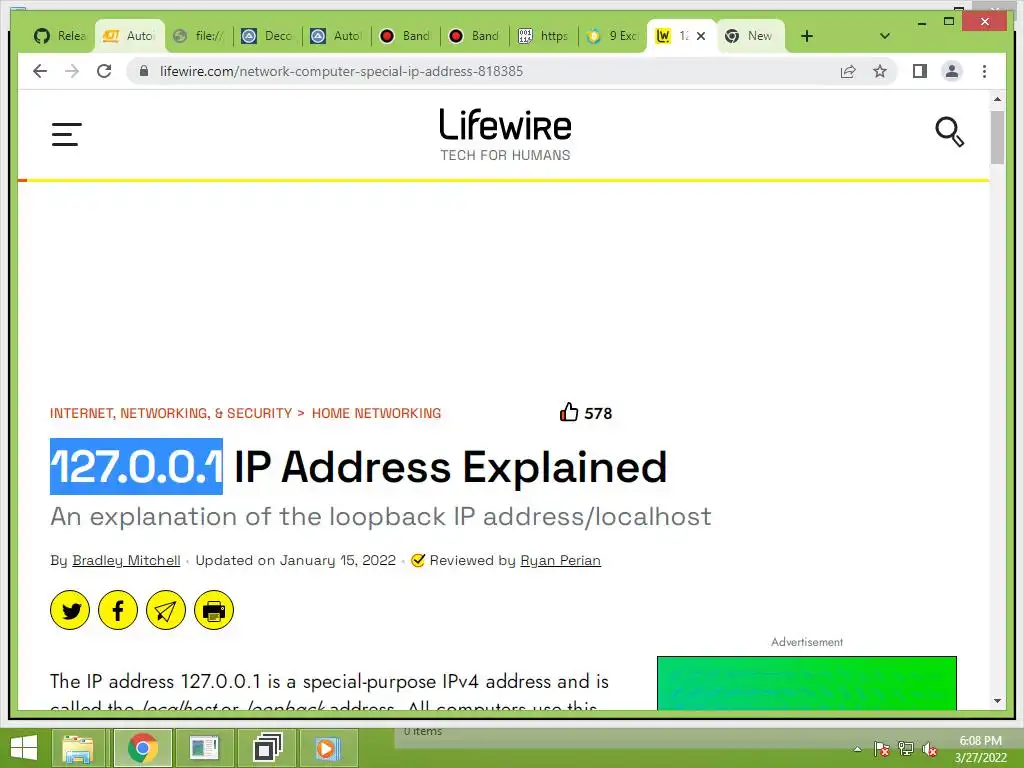The image size is (1024, 768).
Task: Open Home Networking breadcrumb link
Action: pos(376,413)
